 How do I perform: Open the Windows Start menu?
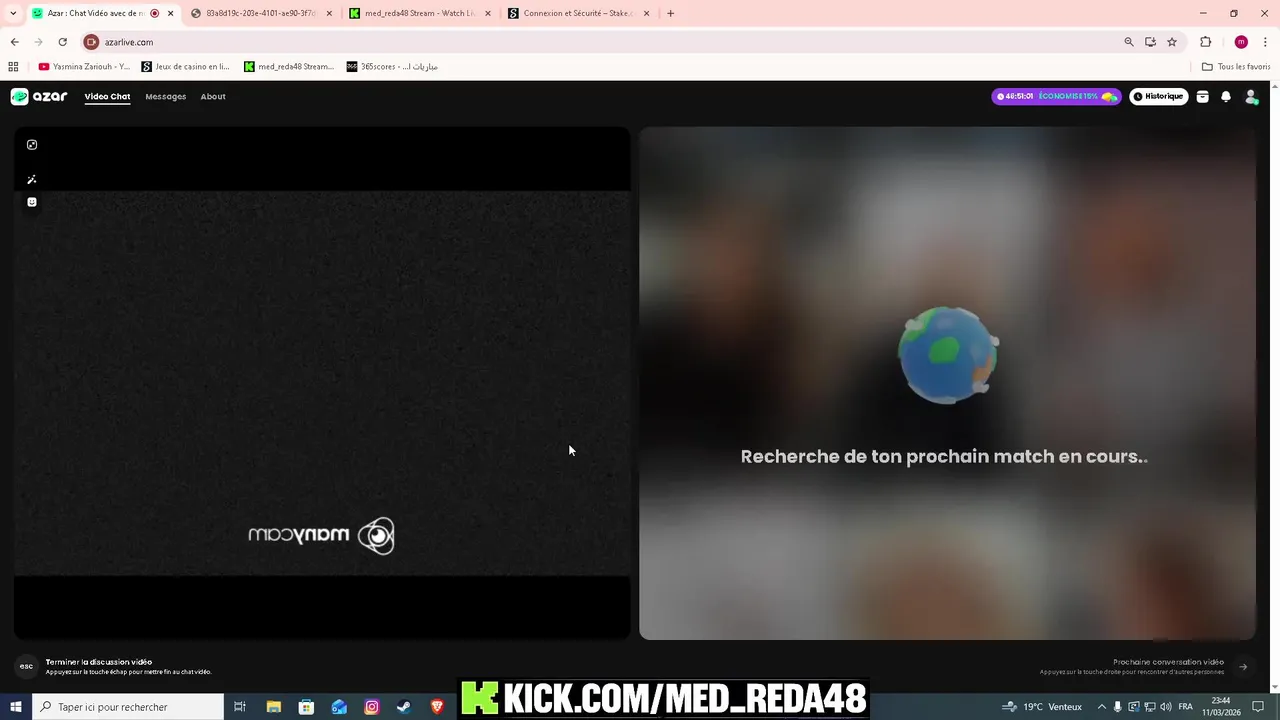[15, 707]
